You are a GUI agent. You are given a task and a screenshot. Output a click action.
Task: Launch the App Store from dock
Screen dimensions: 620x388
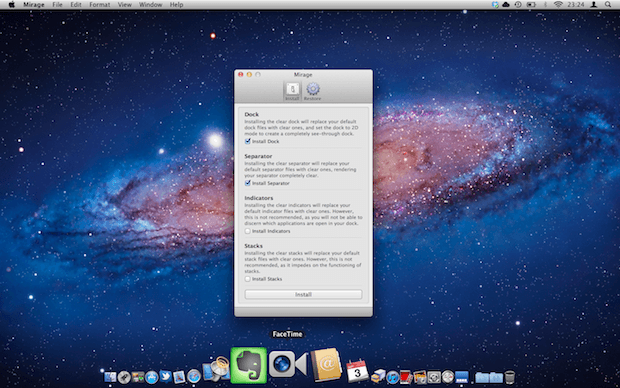click(x=151, y=377)
